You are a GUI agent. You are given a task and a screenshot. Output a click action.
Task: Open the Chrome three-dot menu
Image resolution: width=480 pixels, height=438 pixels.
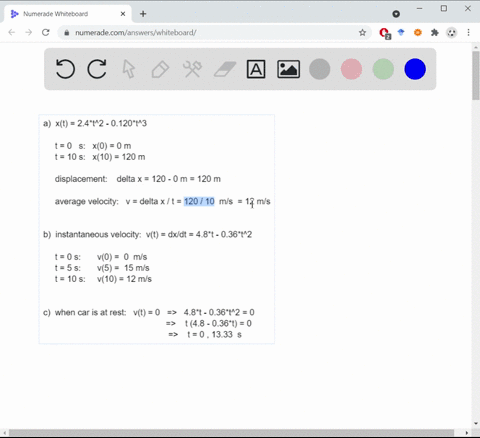tap(468, 33)
